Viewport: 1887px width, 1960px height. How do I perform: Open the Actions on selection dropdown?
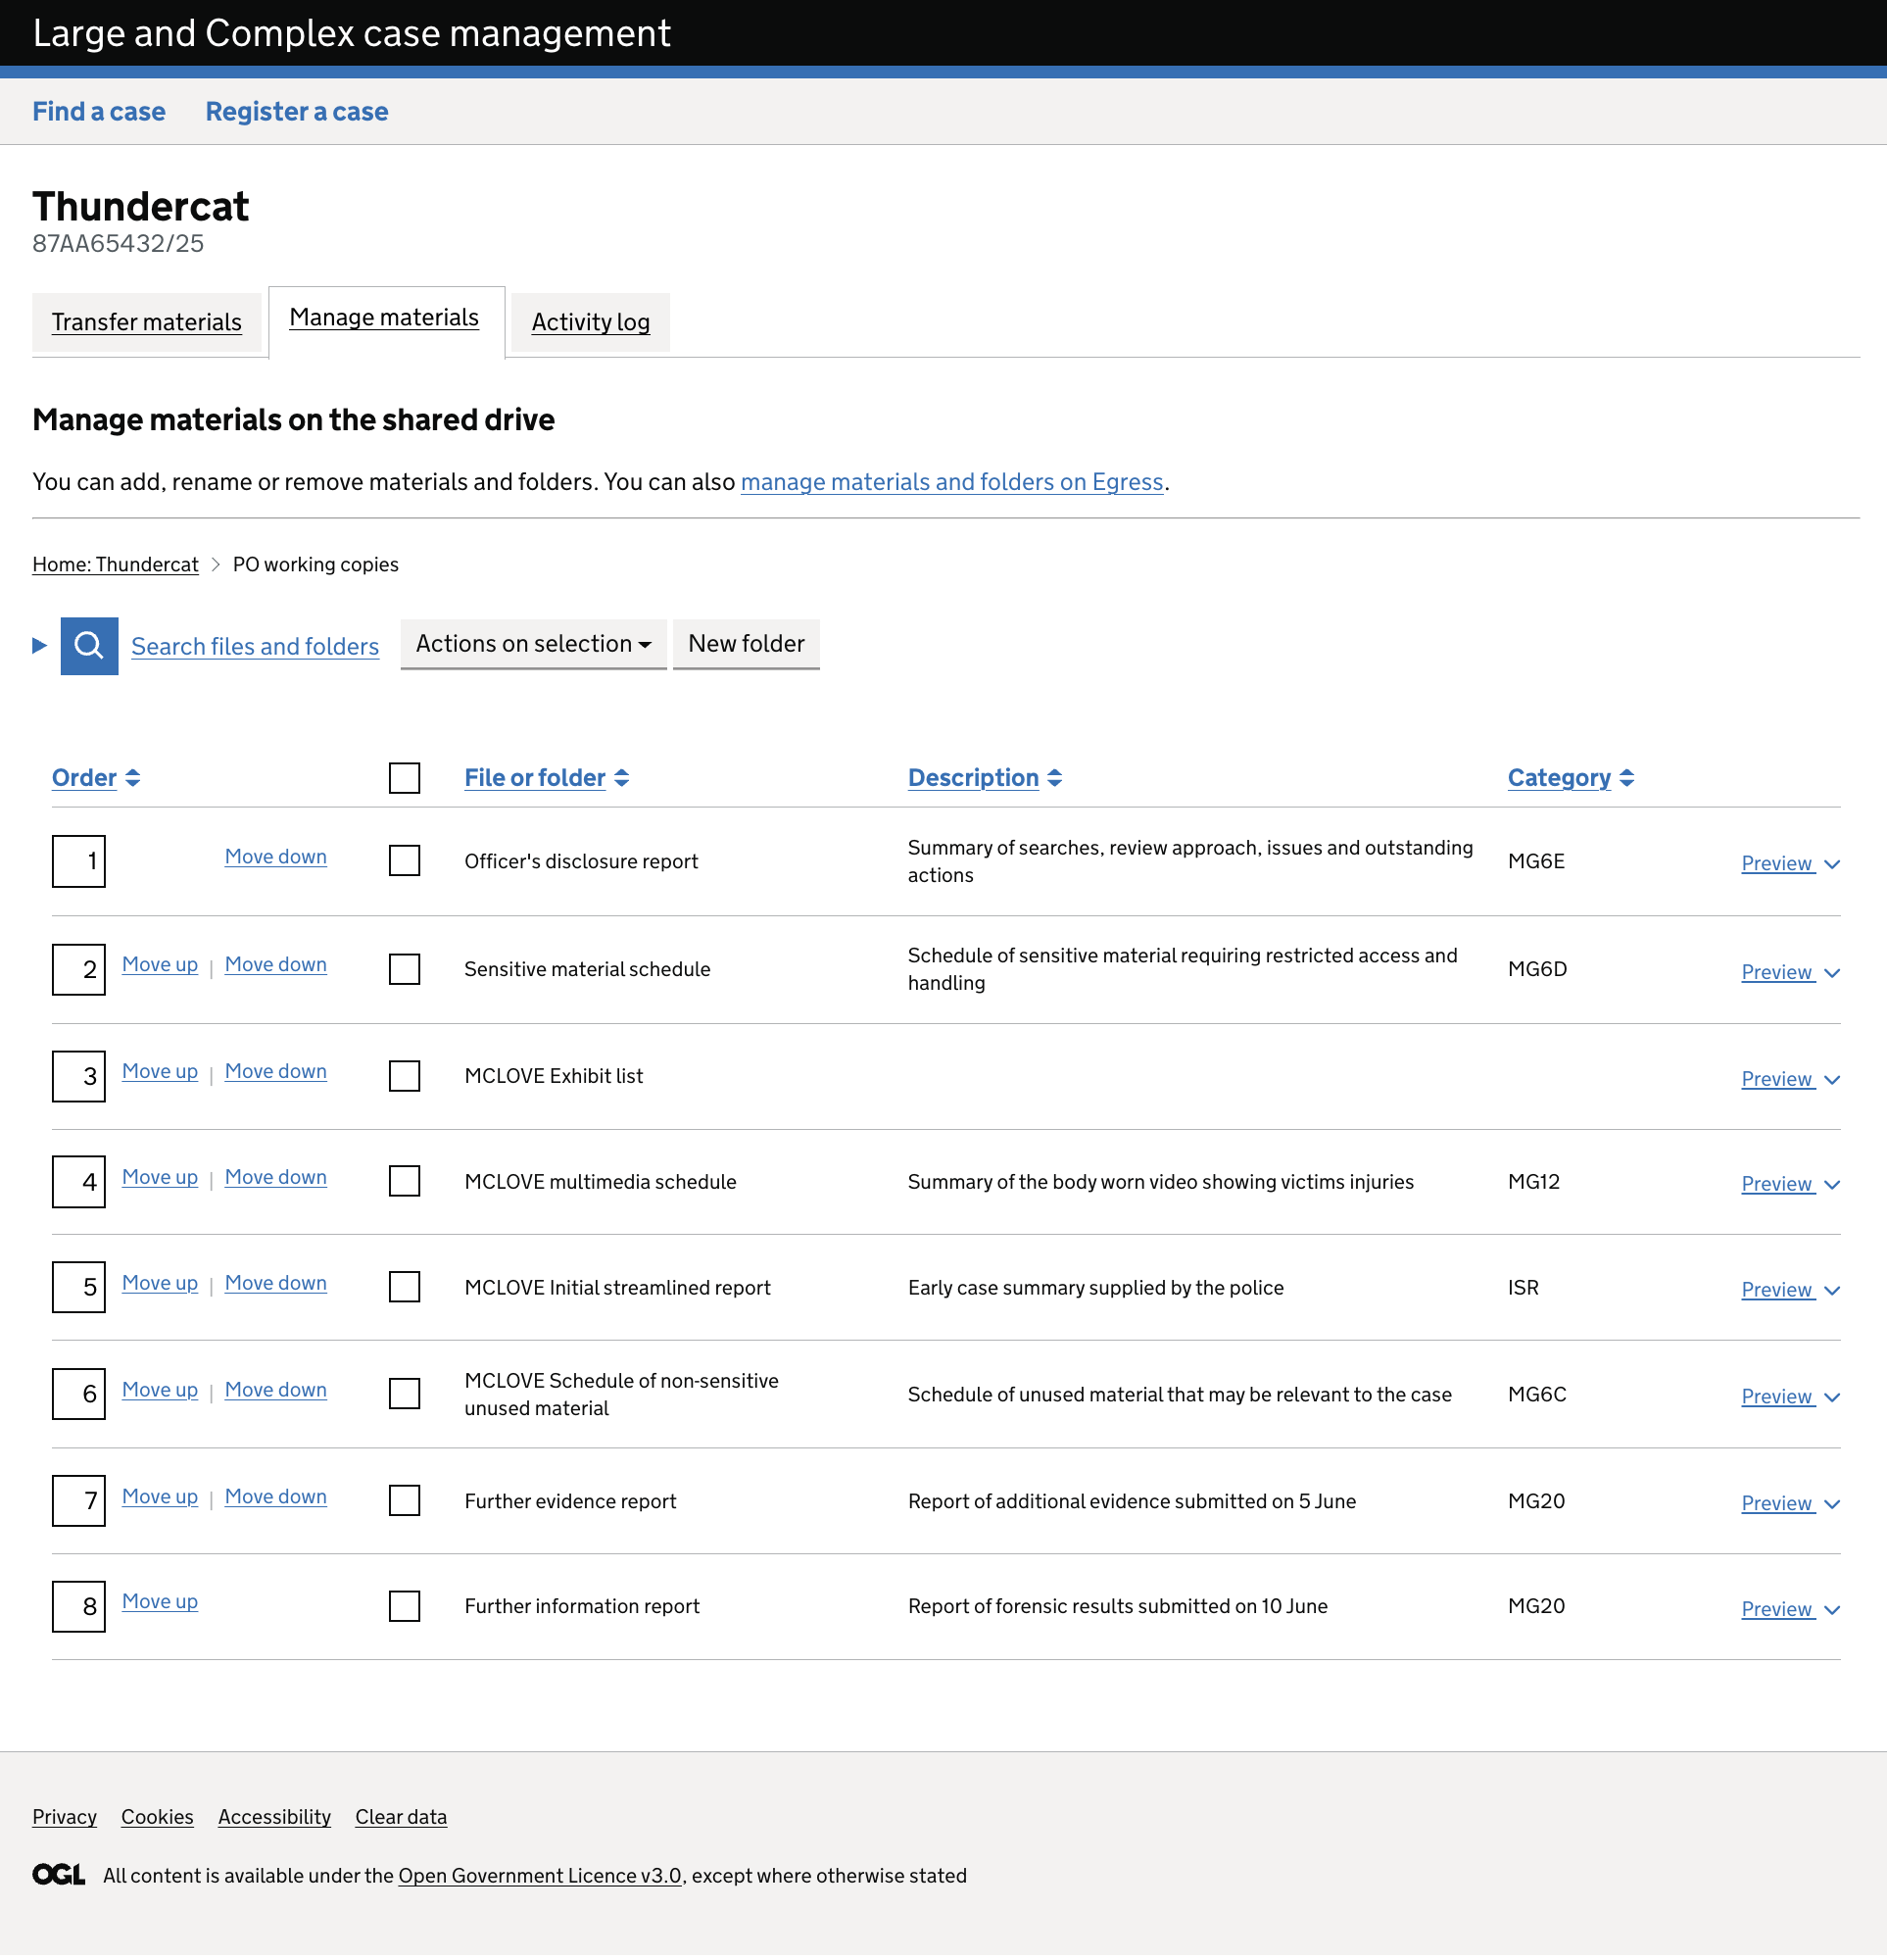pyautogui.click(x=533, y=644)
